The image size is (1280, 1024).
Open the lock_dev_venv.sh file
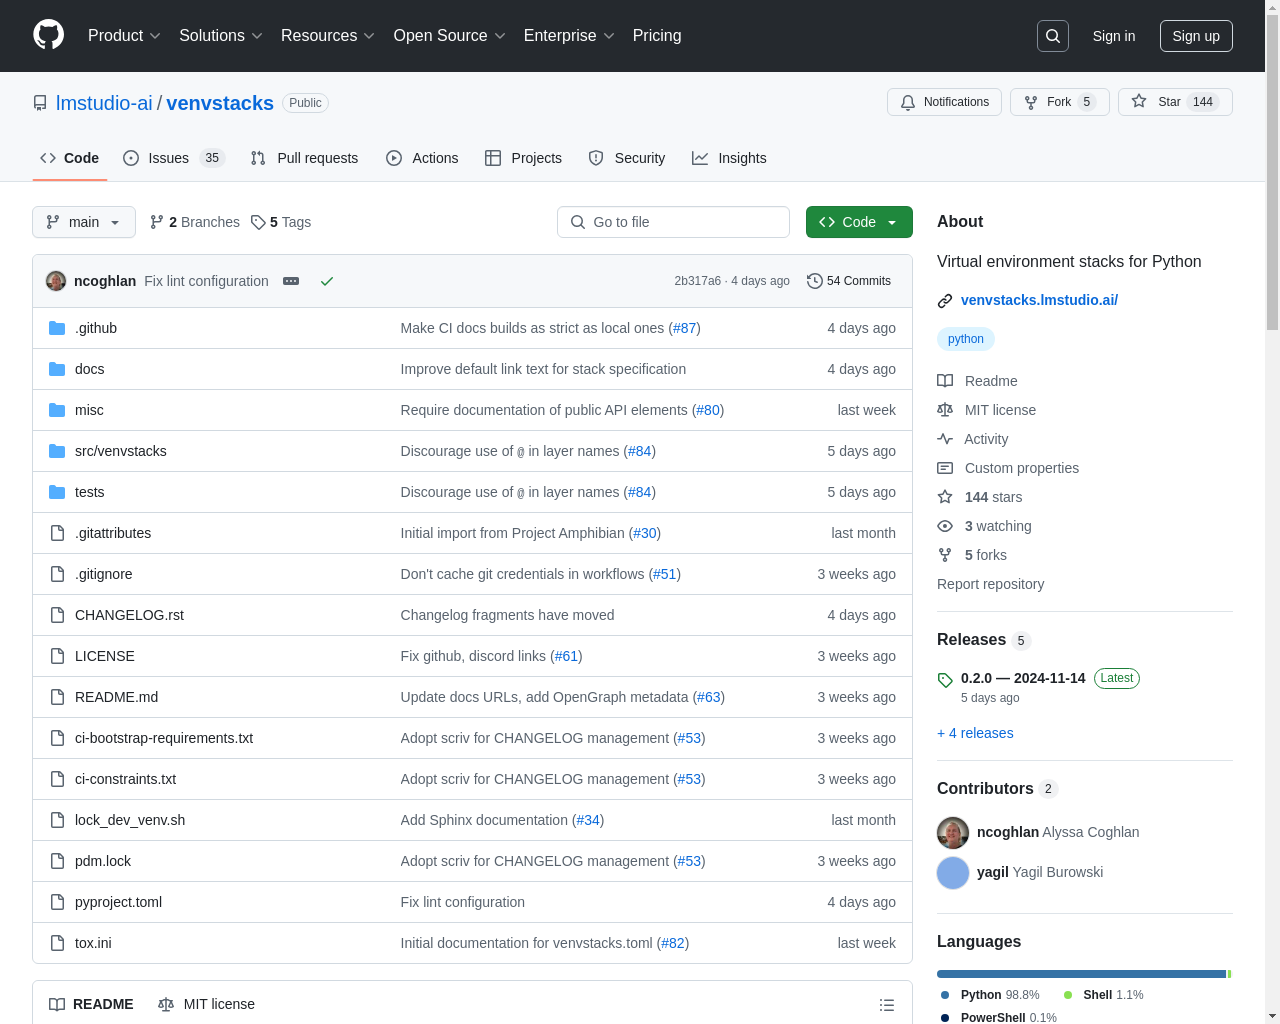coord(130,820)
